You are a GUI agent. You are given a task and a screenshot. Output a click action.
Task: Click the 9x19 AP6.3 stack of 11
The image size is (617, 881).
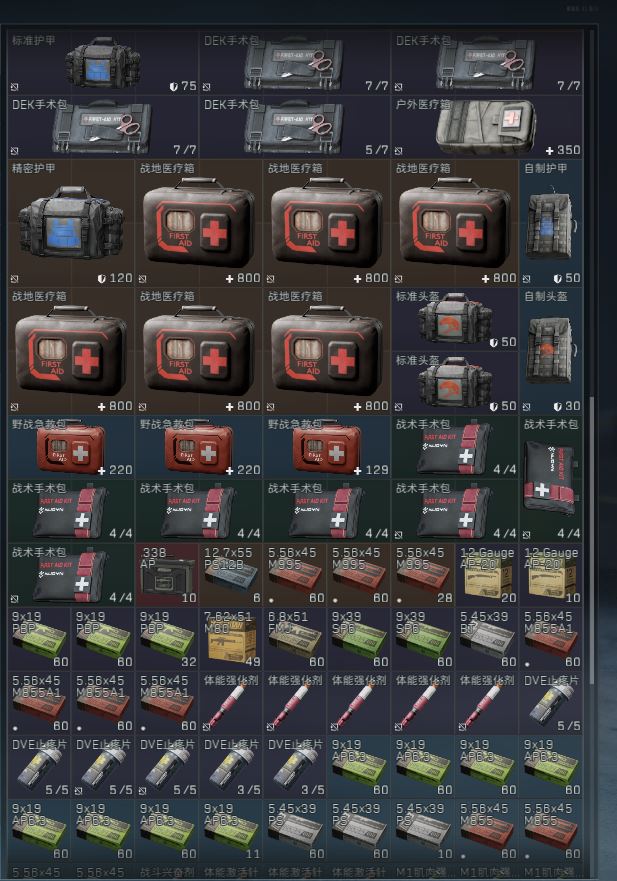coord(231,830)
